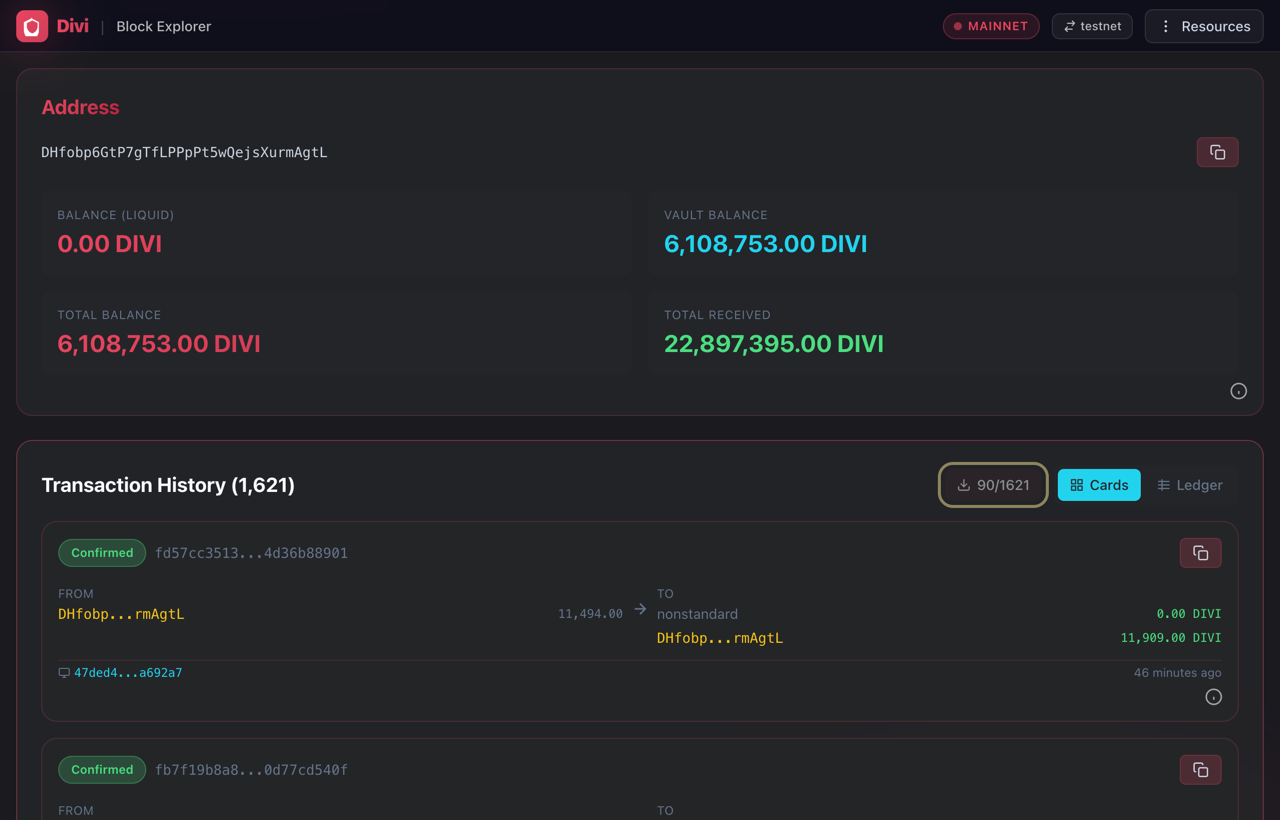Click the liquid balance 0.00 DIVI
Viewport: 1280px width, 820px height.
(109, 244)
